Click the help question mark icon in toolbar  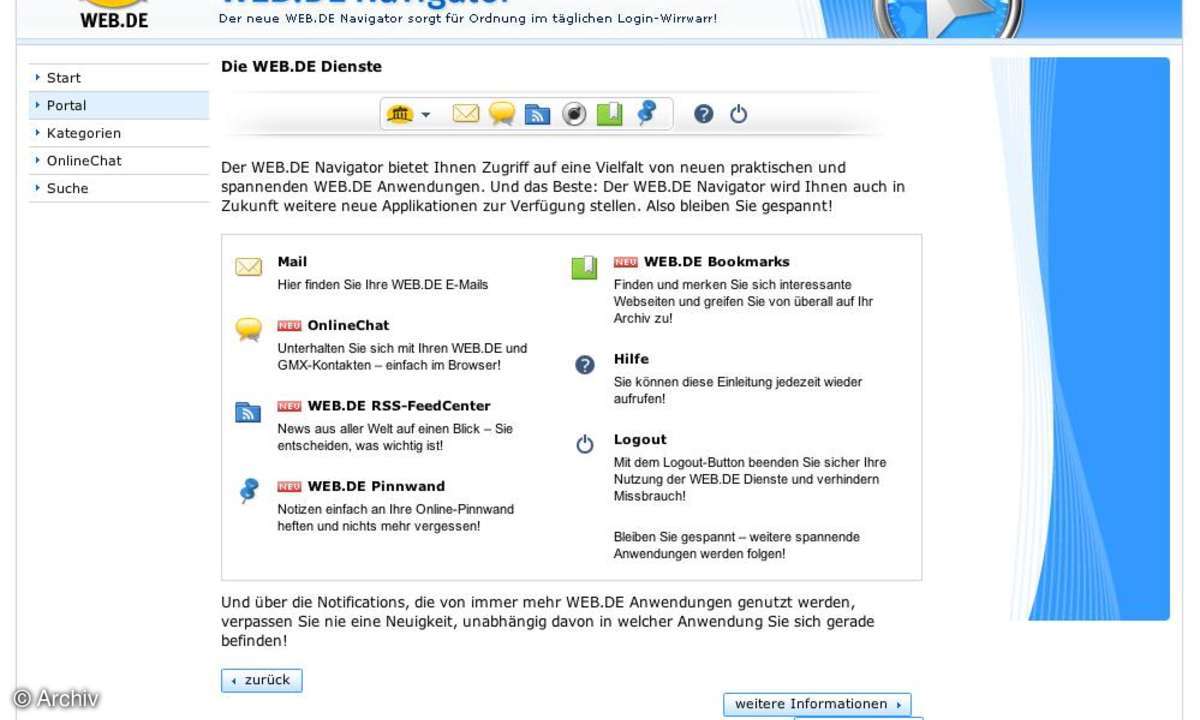704,114
